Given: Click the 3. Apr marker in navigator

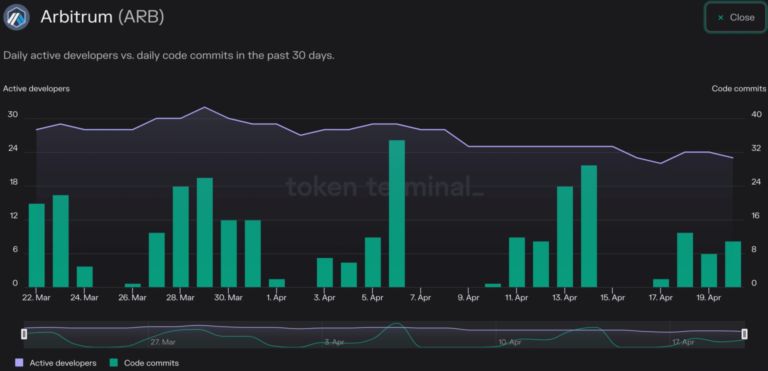Looking at the screenshot, I should click(x=334, y=342).
